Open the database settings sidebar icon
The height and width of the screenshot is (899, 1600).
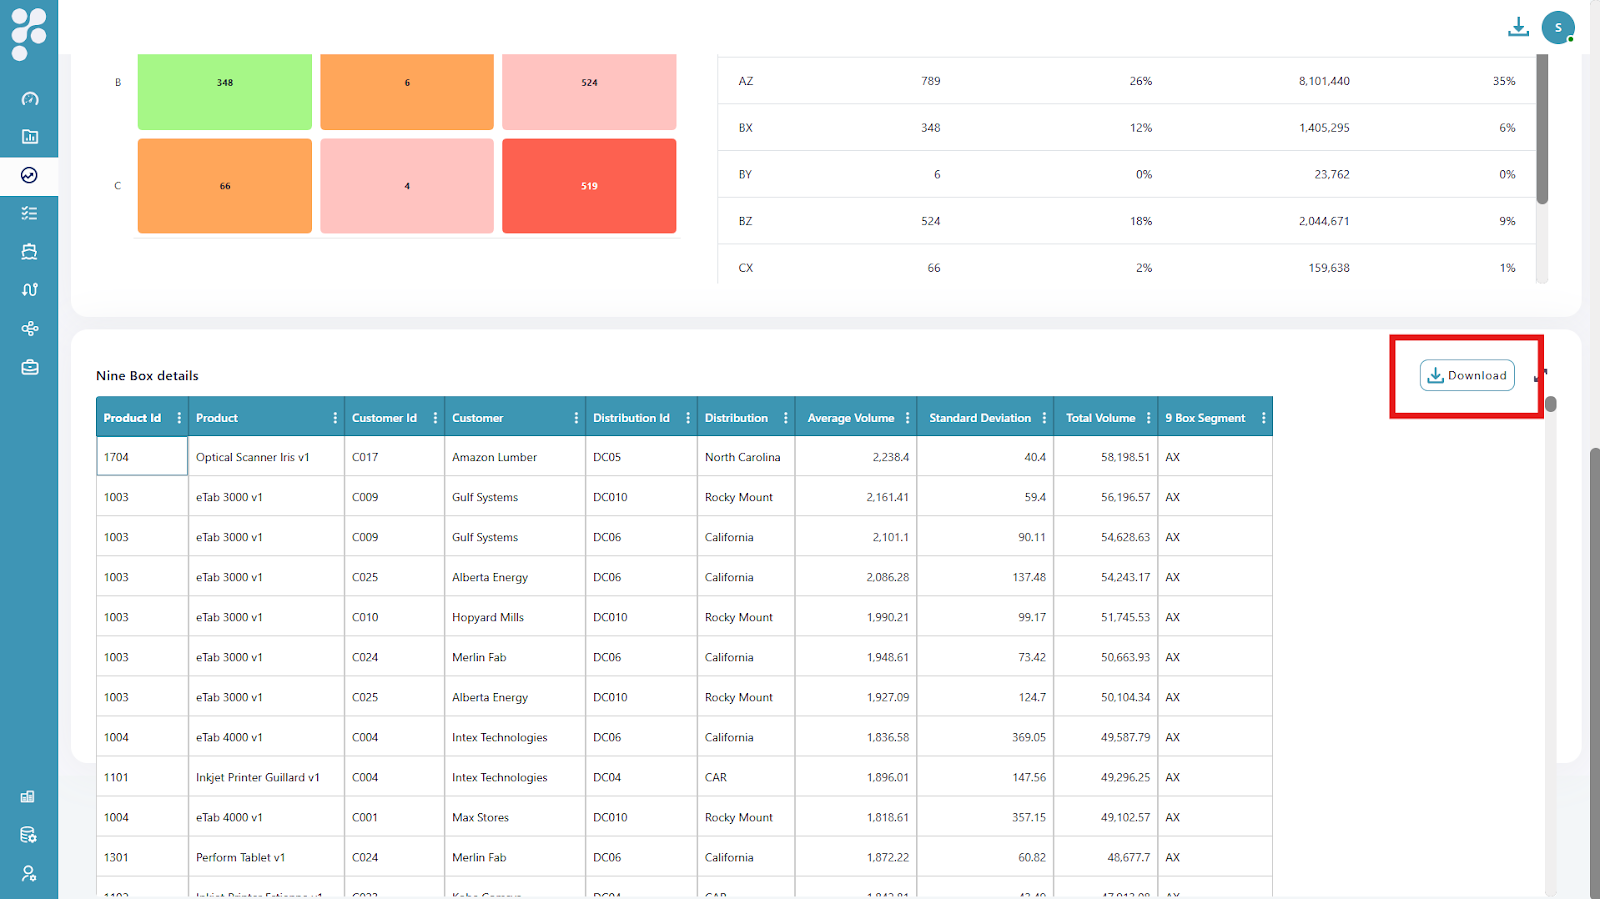pyautogui.click(x=28, y=835)
